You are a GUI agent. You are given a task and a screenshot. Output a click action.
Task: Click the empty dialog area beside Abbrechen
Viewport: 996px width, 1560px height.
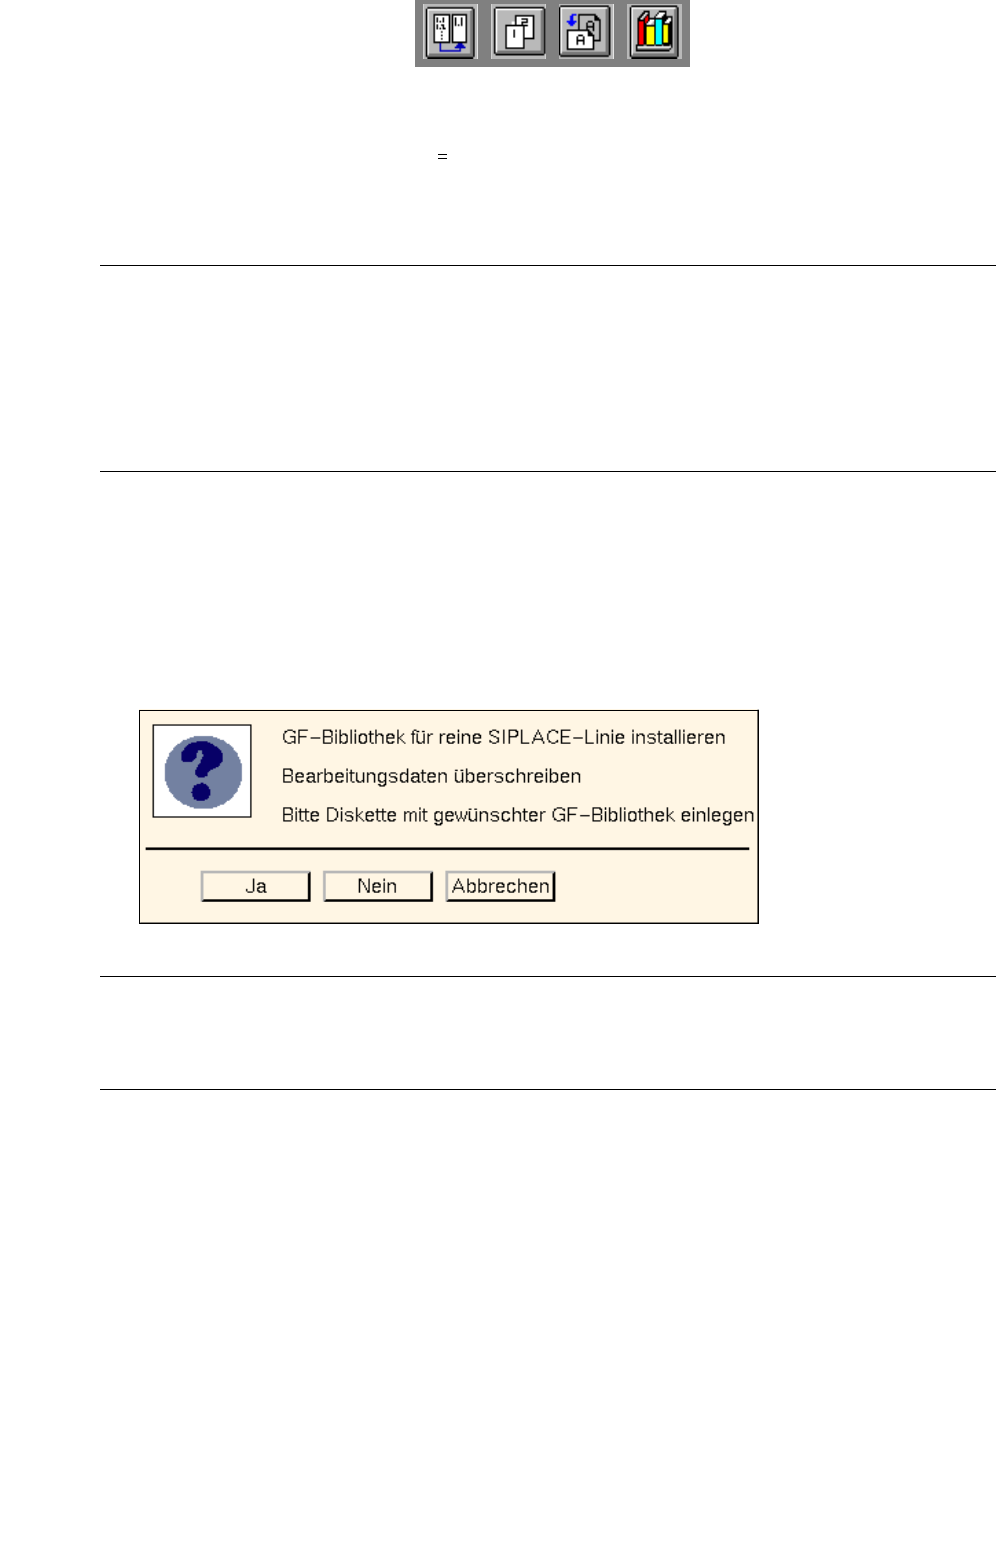point(655,886)
